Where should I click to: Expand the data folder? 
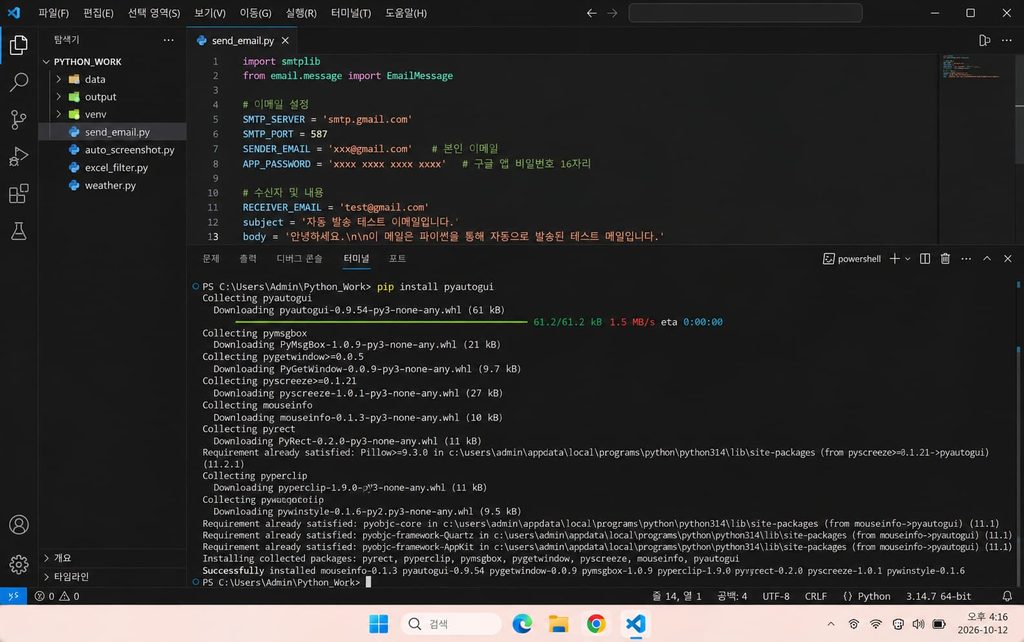pos(59,79)
